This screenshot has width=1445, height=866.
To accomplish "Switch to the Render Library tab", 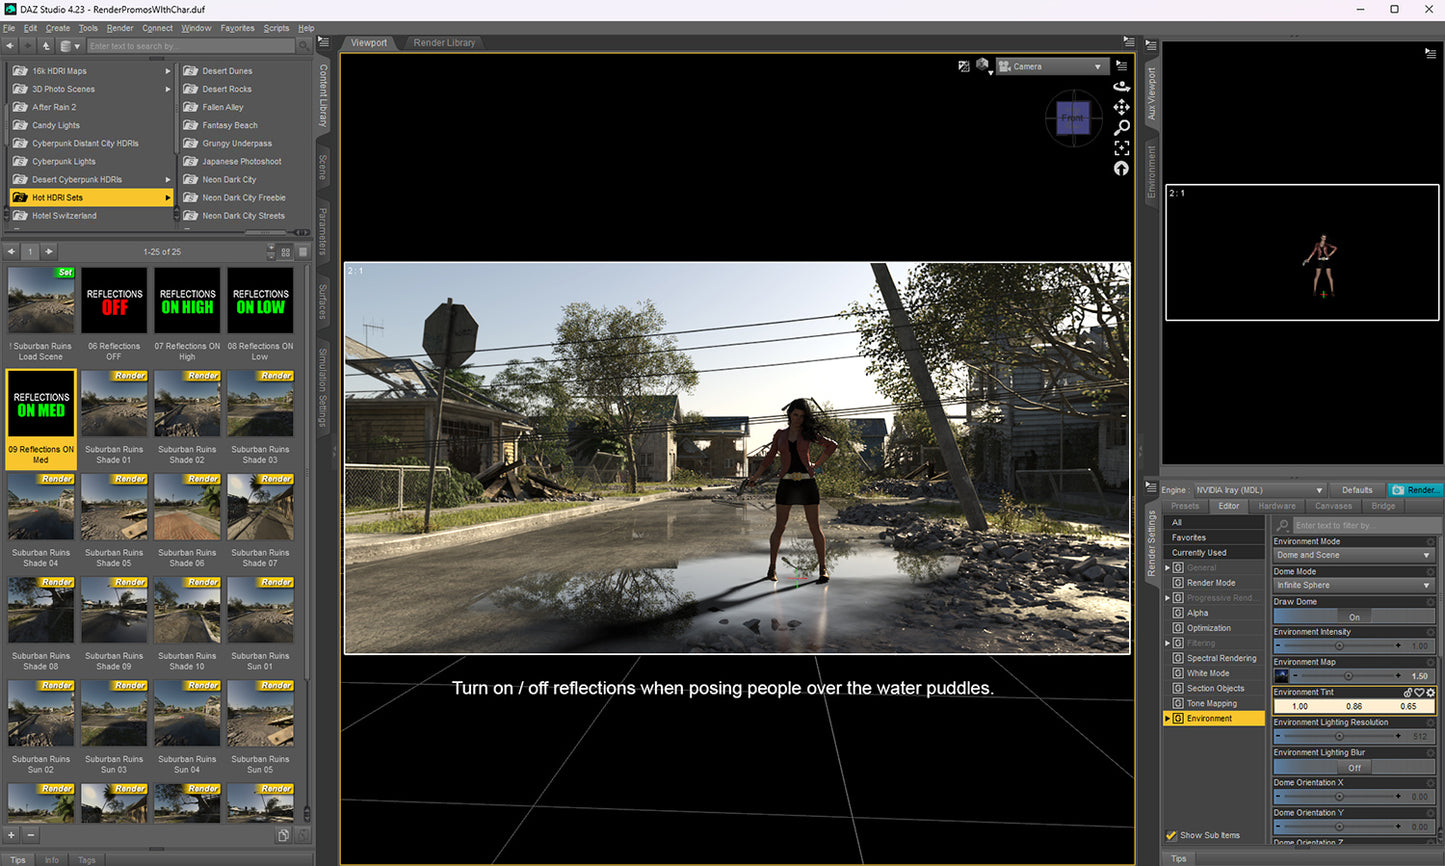I will [x=444, y=42].
